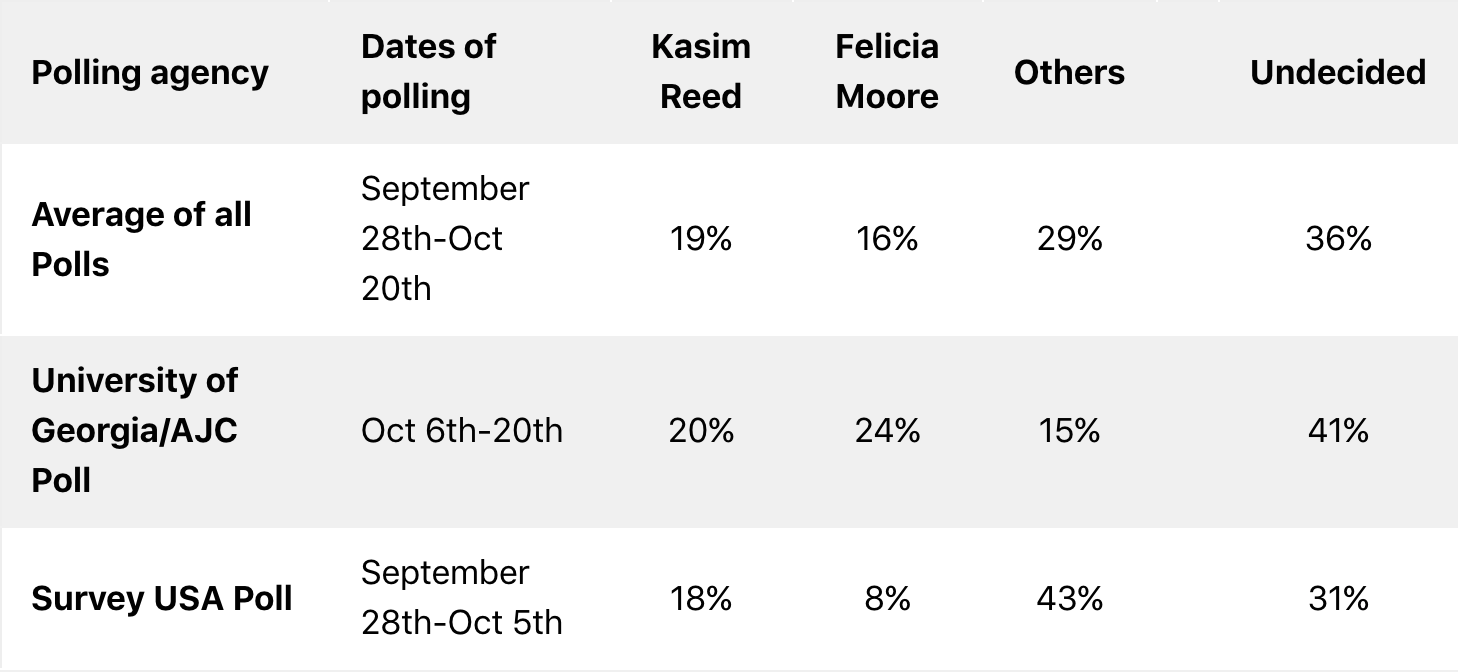
Task: Click the September 28th-Oct 20th date cell
Action: click(445, 240)
